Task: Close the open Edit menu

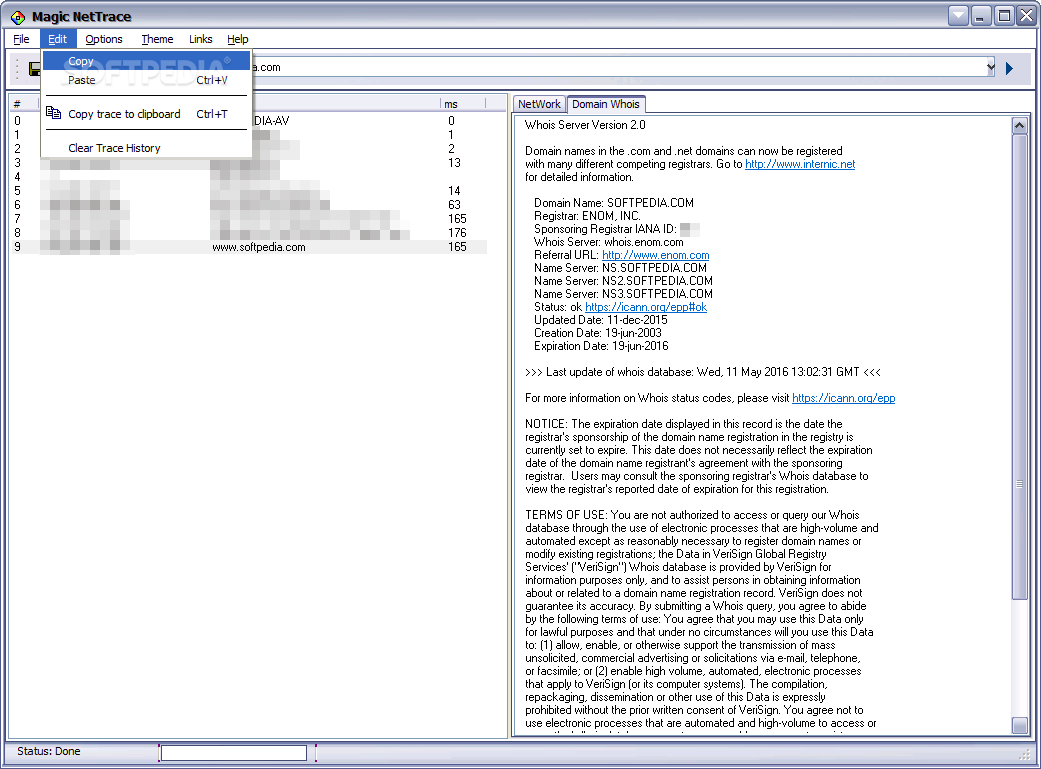Action: click(x=57, y=39)
